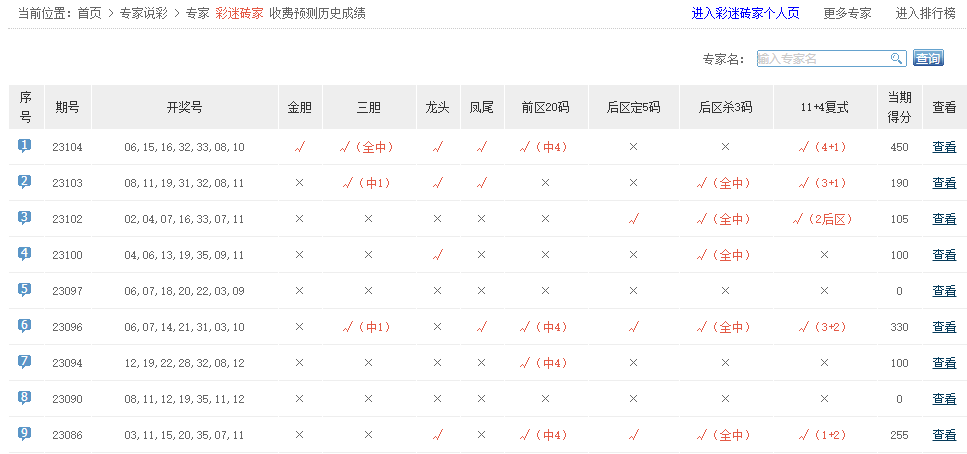The image size is (967, 454).
Task: Click row number 5 badge icon
Action: 25,290
